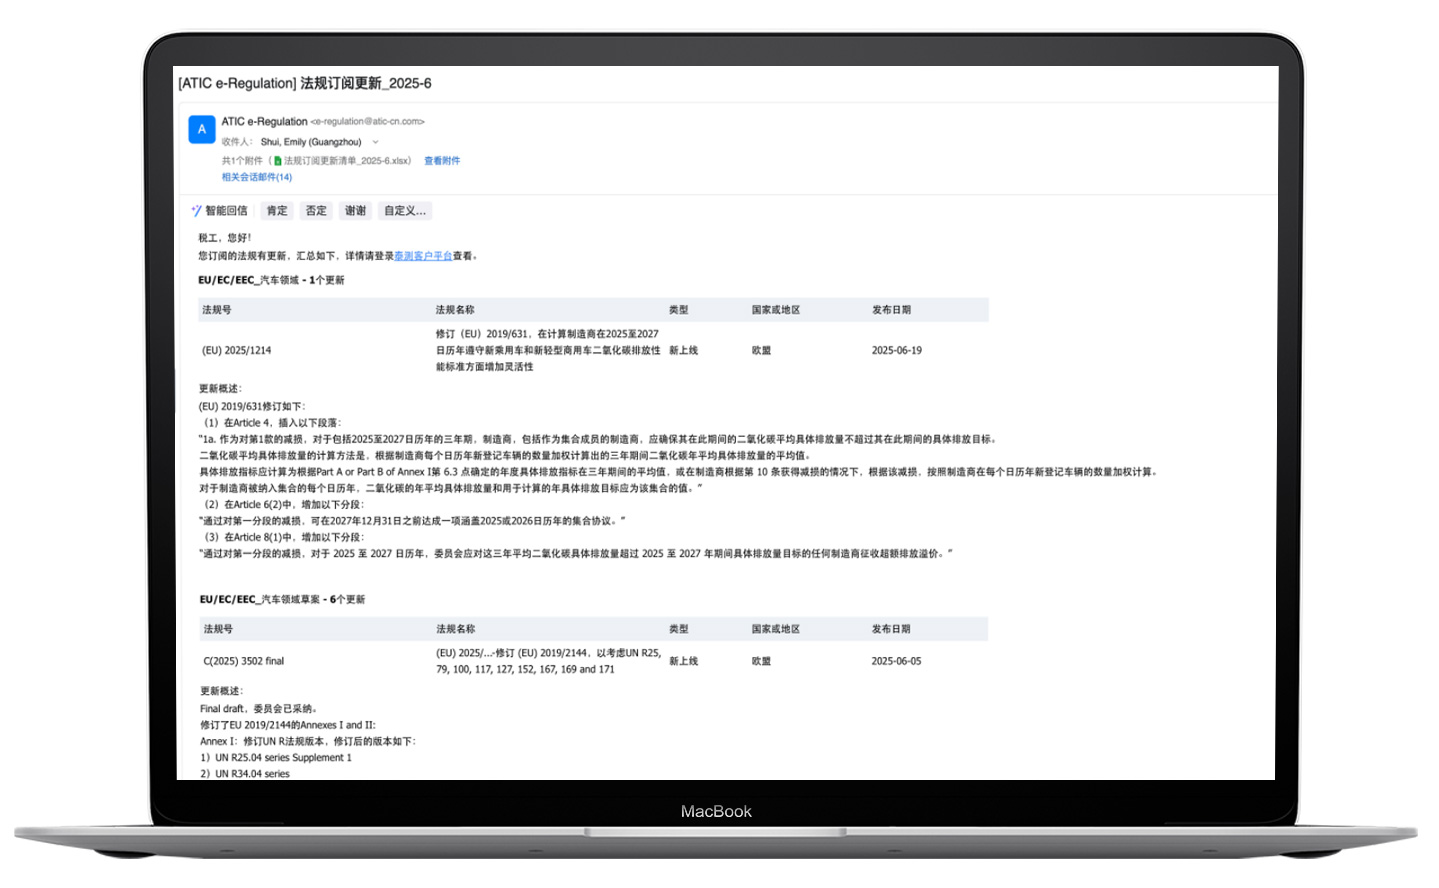Image resolution: width=1439 pixels, height=888 pixels.
Task: Click the smart reply sparkle icon
Action: (x=196, y=211)
